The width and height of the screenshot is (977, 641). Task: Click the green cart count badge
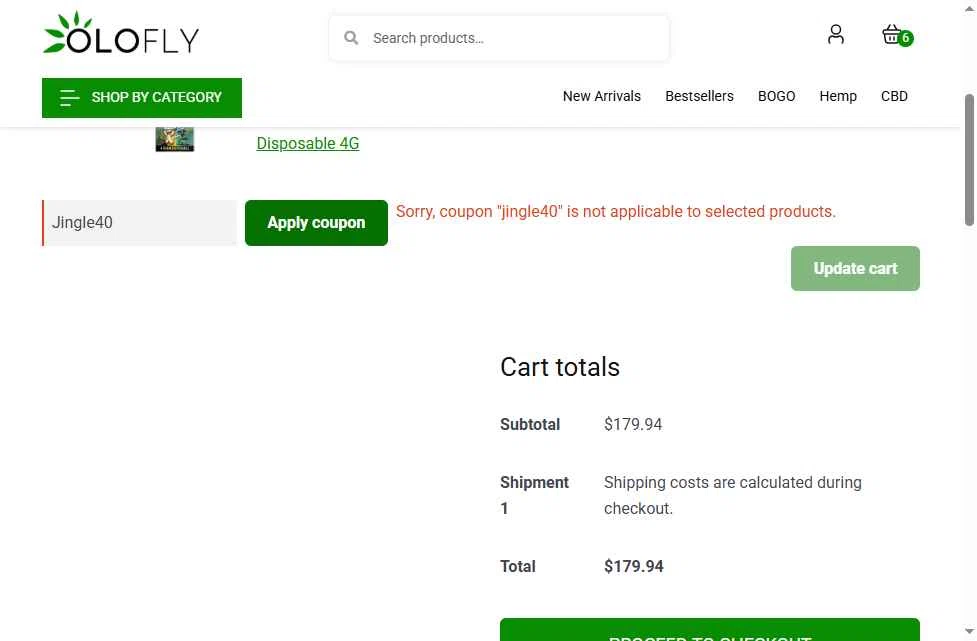[x=906, y=39]
